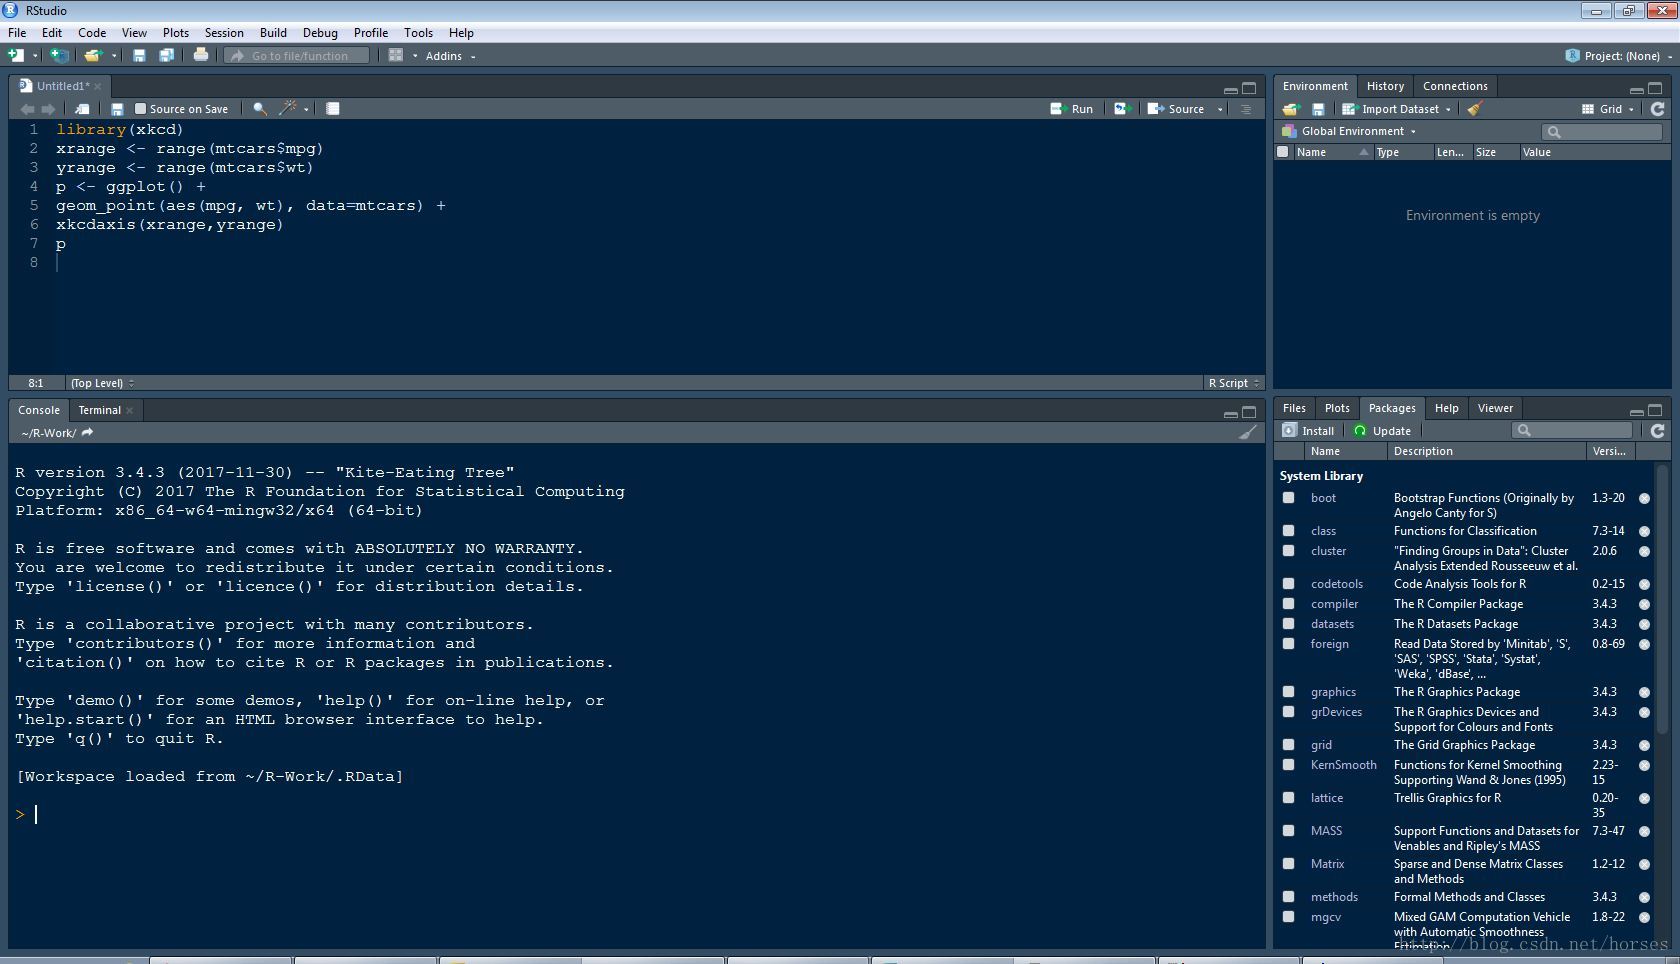Viewport: 1680px width, 964px height.
Task: Click the view current working directory arrow
Action: [87, 433]
